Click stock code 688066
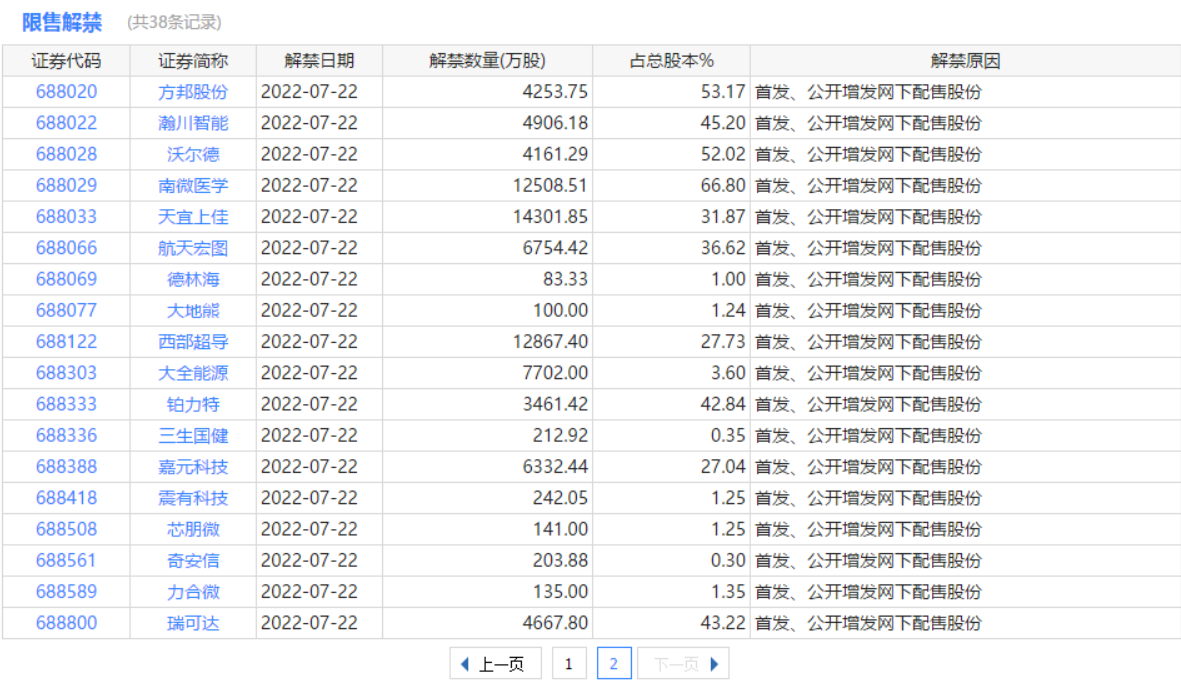The height and width of the screenshot is (689, 1181). tap(66, 248)
